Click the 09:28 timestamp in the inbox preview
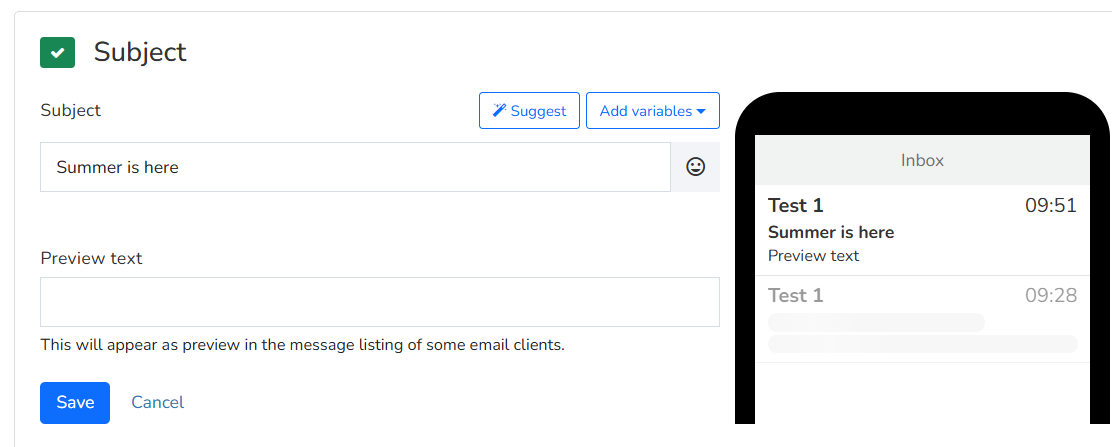This screenshot has width=1112, height=447. point(1051,295)
